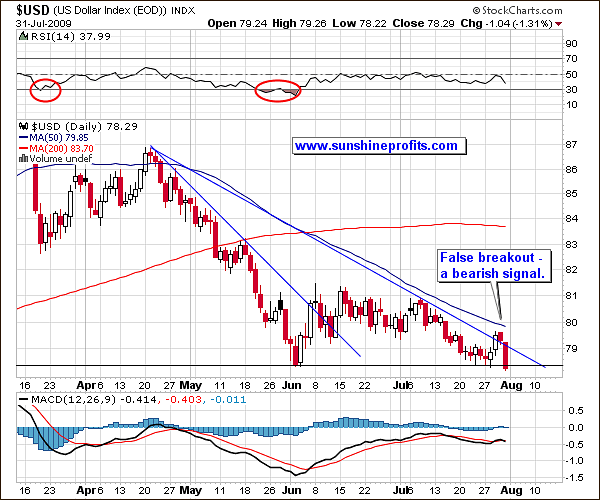Click the candlestick icon beside $USD (Daily)
The width and height of the screenshot is (600, 500).
(x=23, y=126)
